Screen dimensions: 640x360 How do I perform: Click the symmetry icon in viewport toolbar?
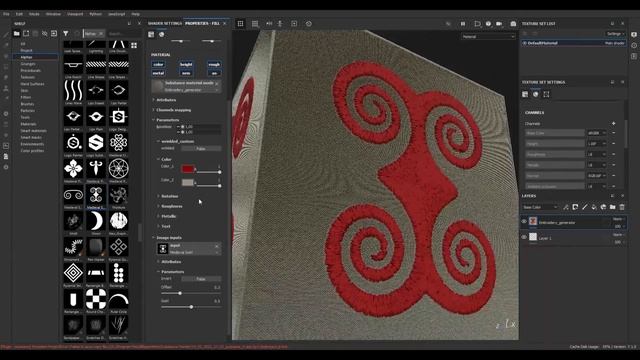(269, 24)
